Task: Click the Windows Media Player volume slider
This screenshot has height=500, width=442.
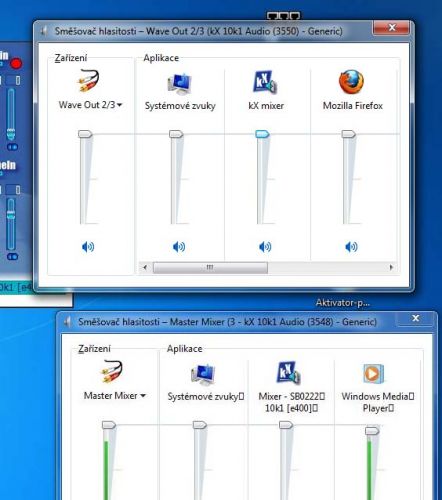Action: pos(372,431)
